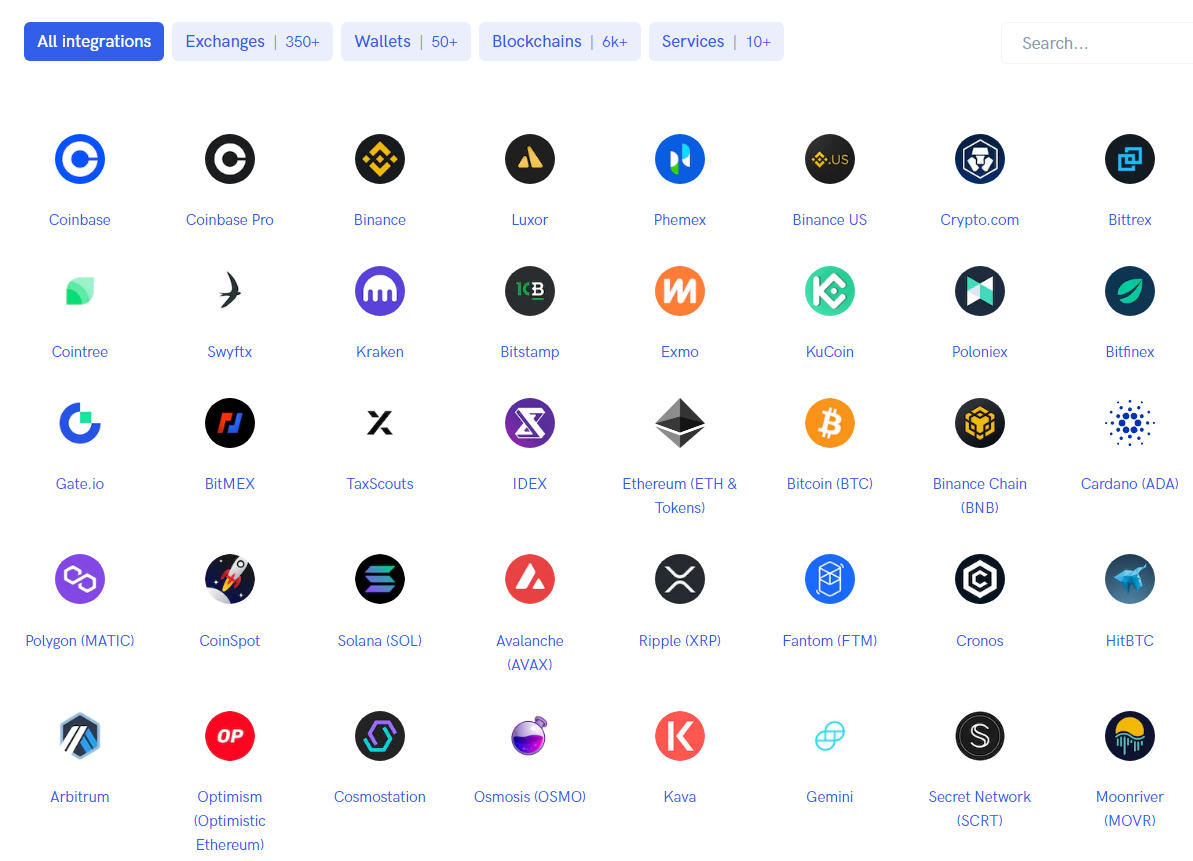1193x861 pixels.
Task: Open the Binance Chain cube icon
Action: pyautogui.click(x=979, y=423)
